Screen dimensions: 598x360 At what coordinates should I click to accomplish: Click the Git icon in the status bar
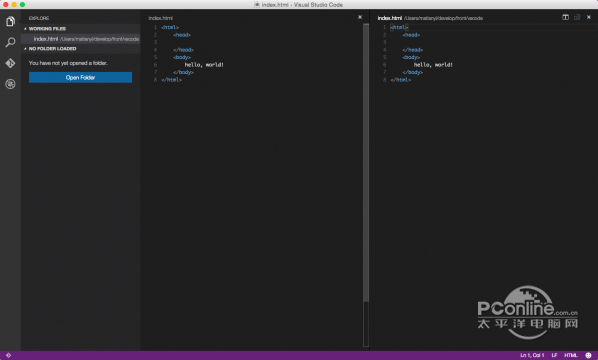point(8,355)
